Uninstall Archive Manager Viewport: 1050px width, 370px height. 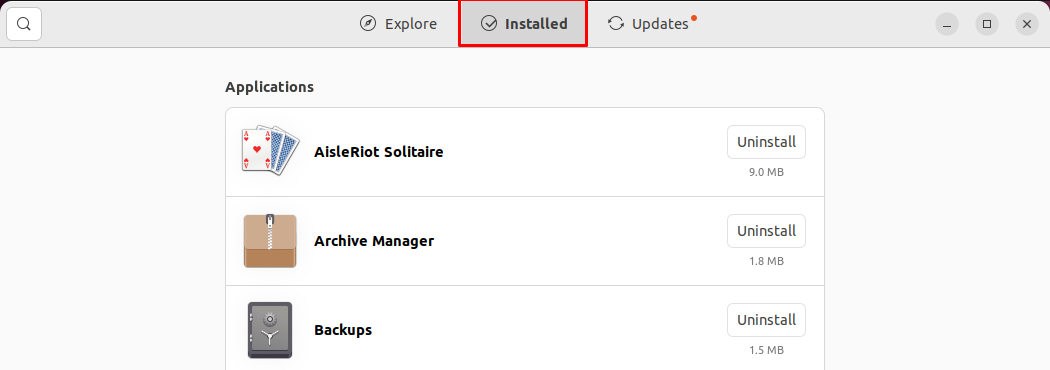tap(766, 231)
